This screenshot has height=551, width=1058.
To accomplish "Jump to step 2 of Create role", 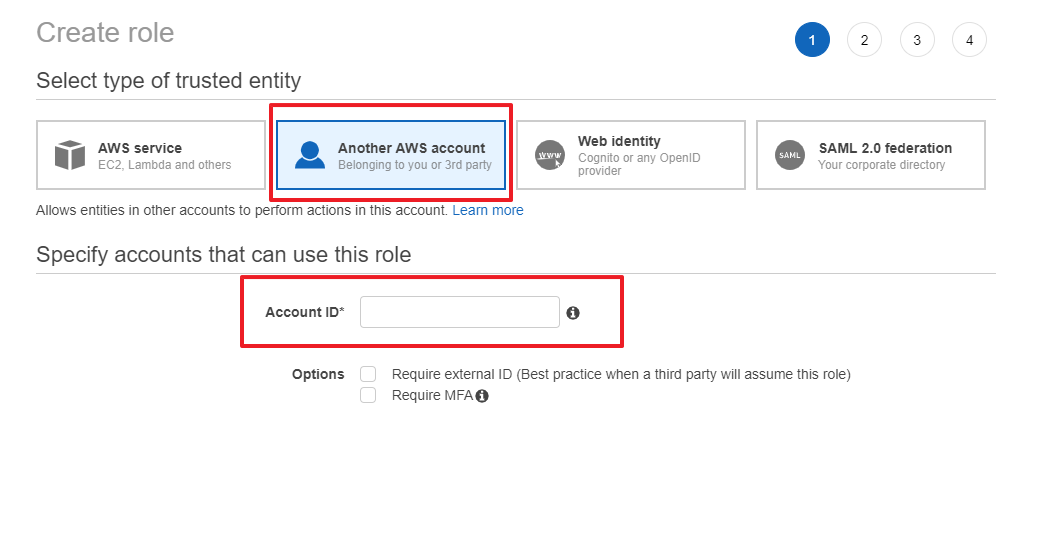I will coord(864,40).
